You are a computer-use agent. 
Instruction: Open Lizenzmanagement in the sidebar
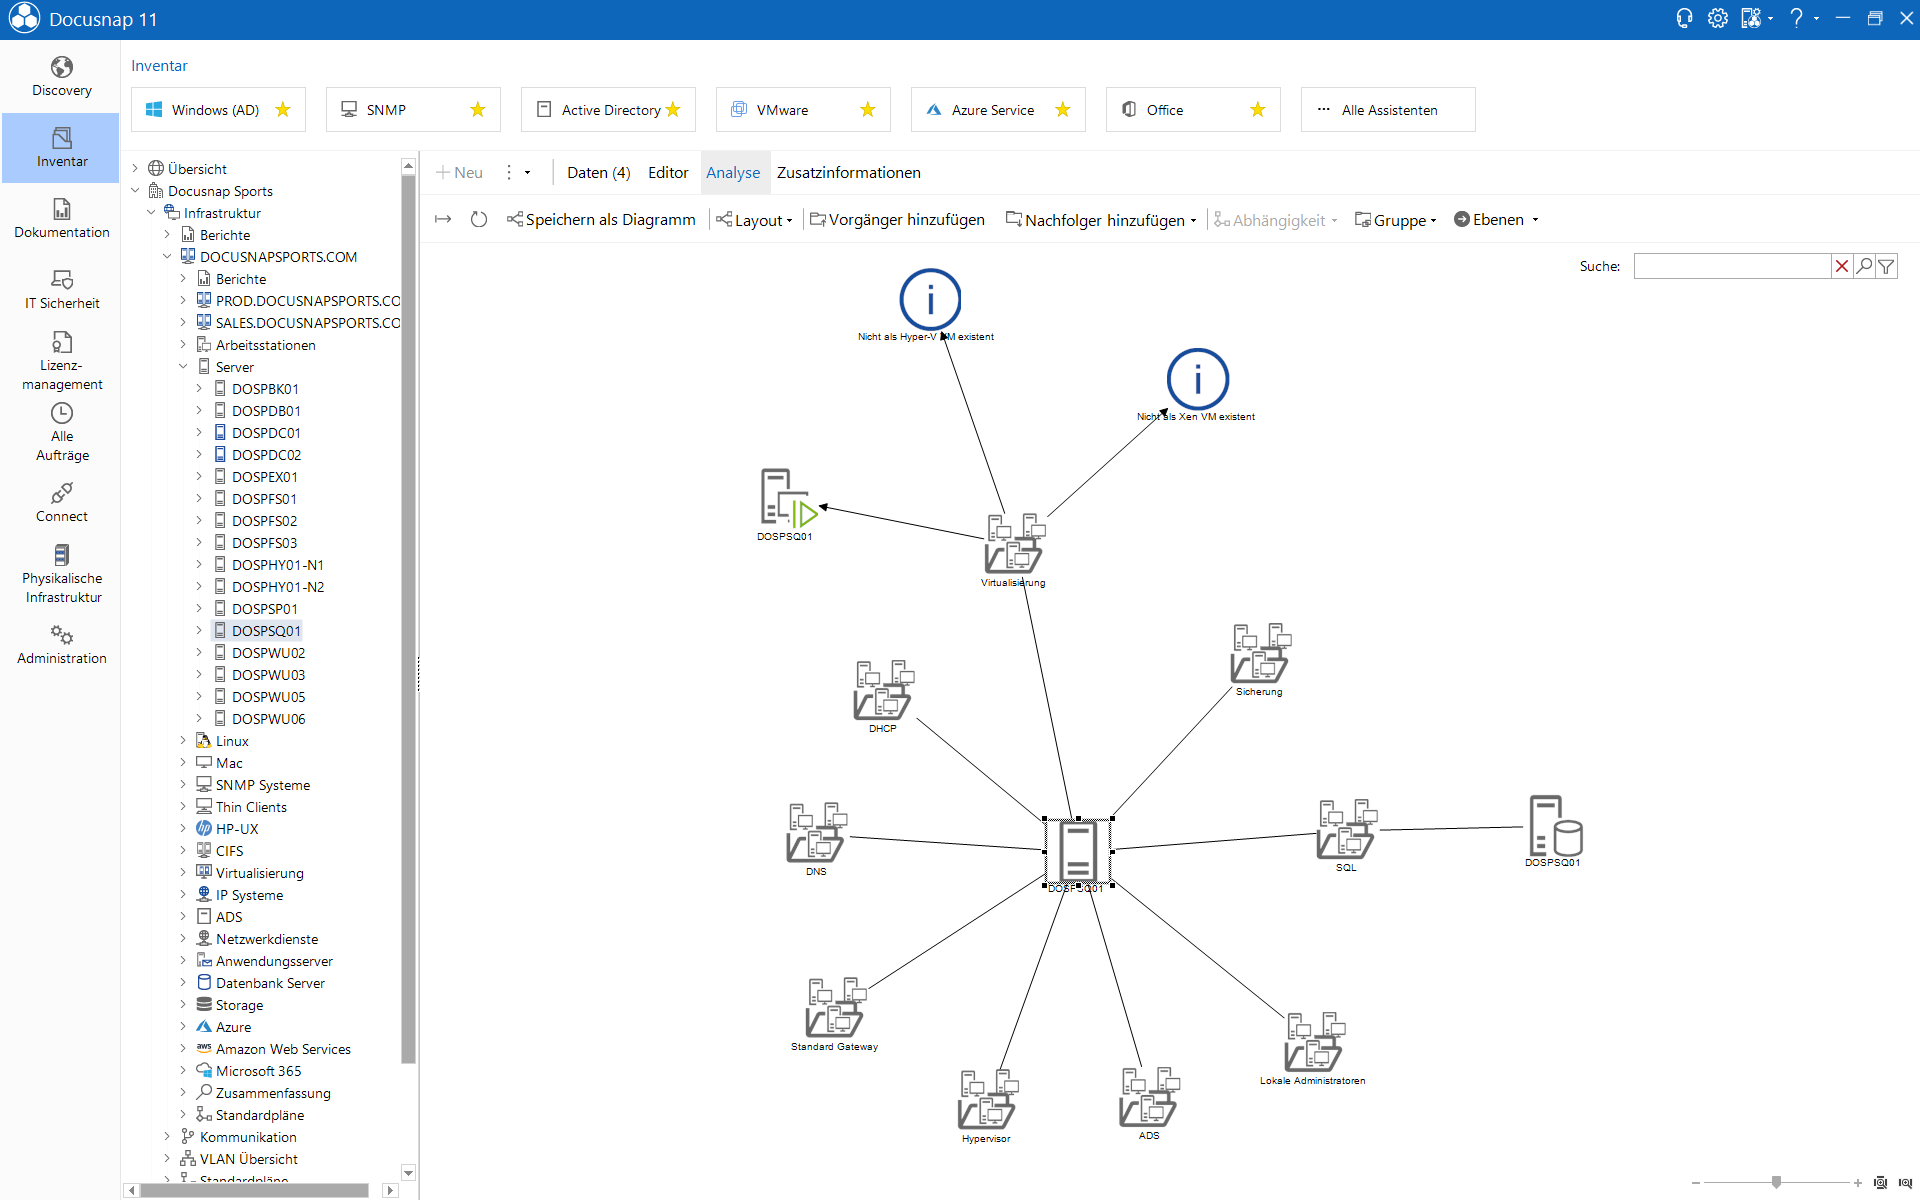[61, 361]
